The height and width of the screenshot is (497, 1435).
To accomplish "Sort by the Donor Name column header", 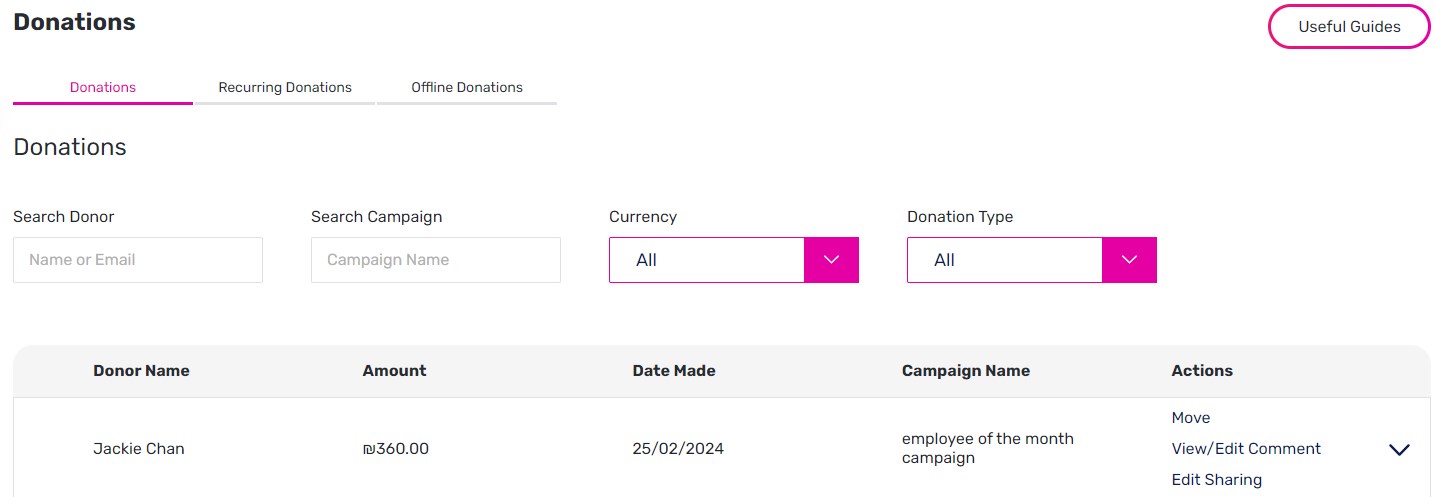I will [x=141, y=371].
